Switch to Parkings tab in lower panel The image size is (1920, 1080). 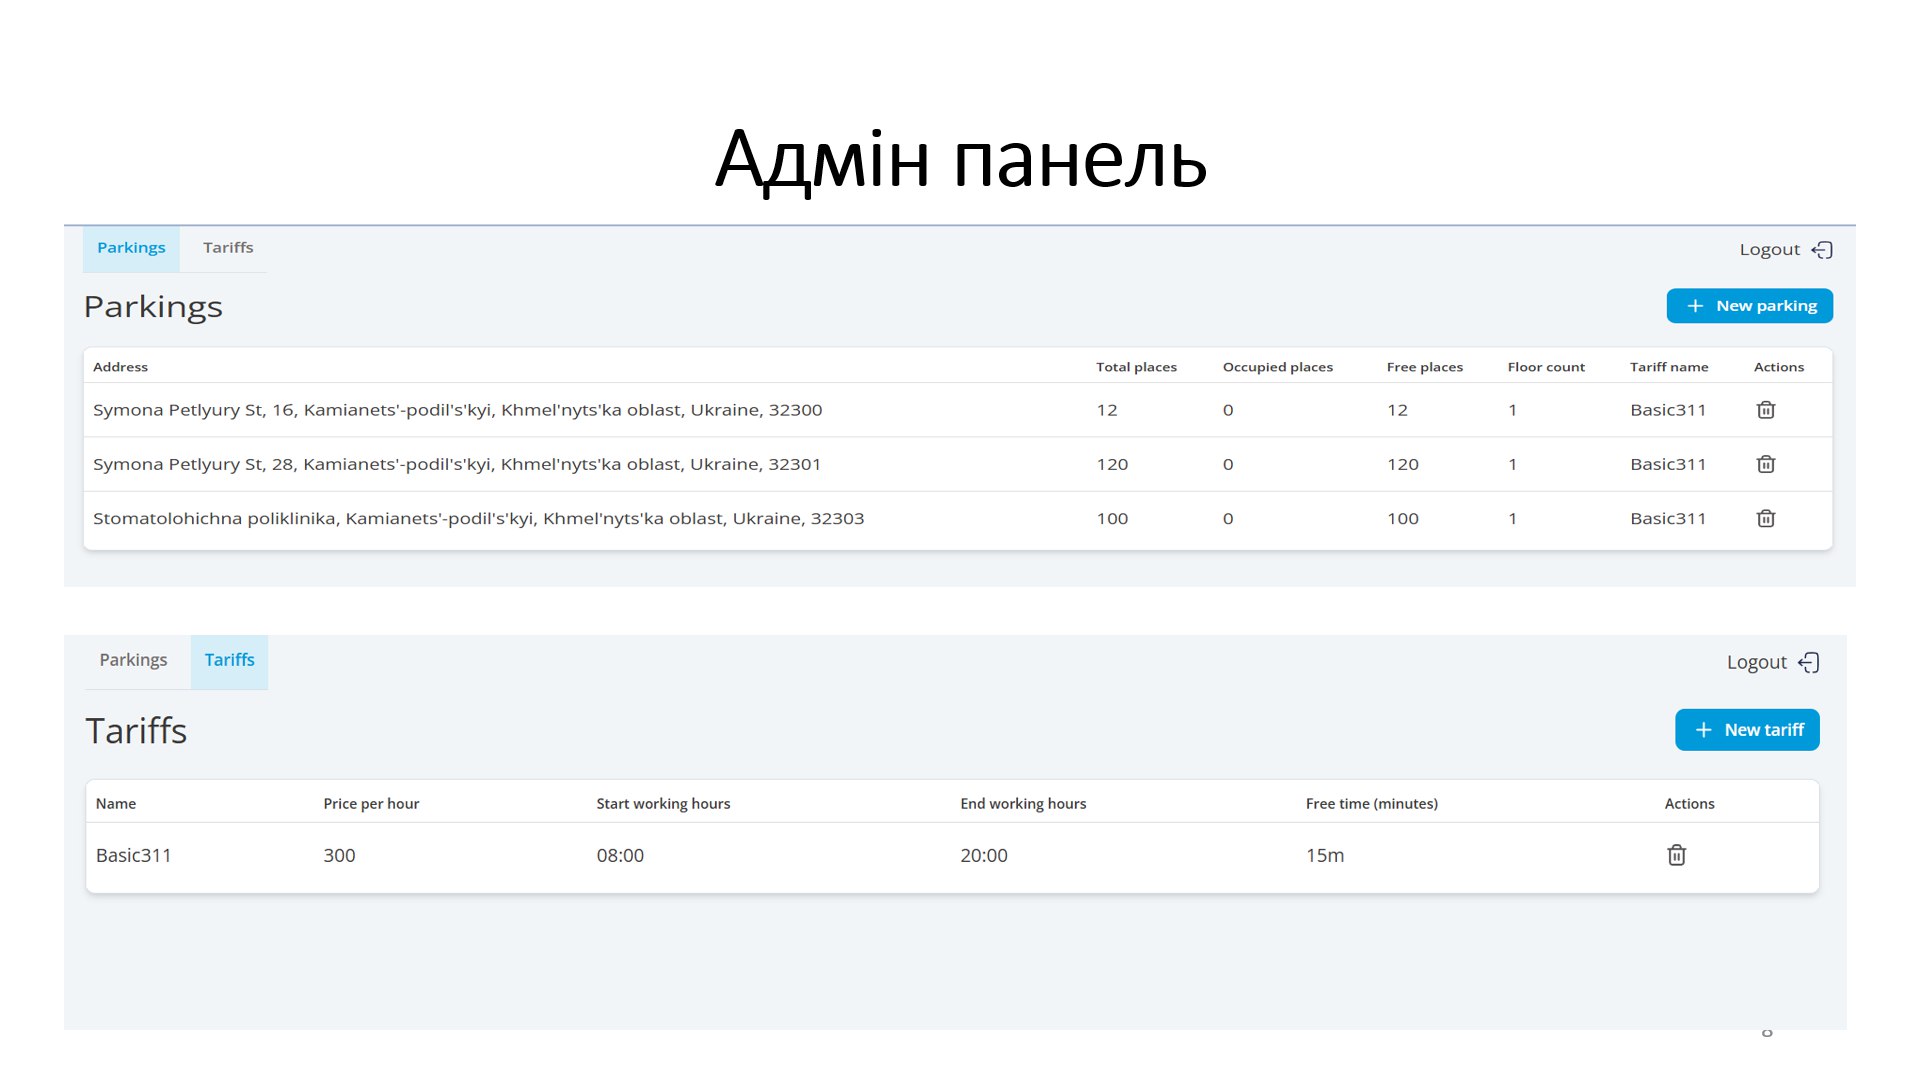[133, 660]
